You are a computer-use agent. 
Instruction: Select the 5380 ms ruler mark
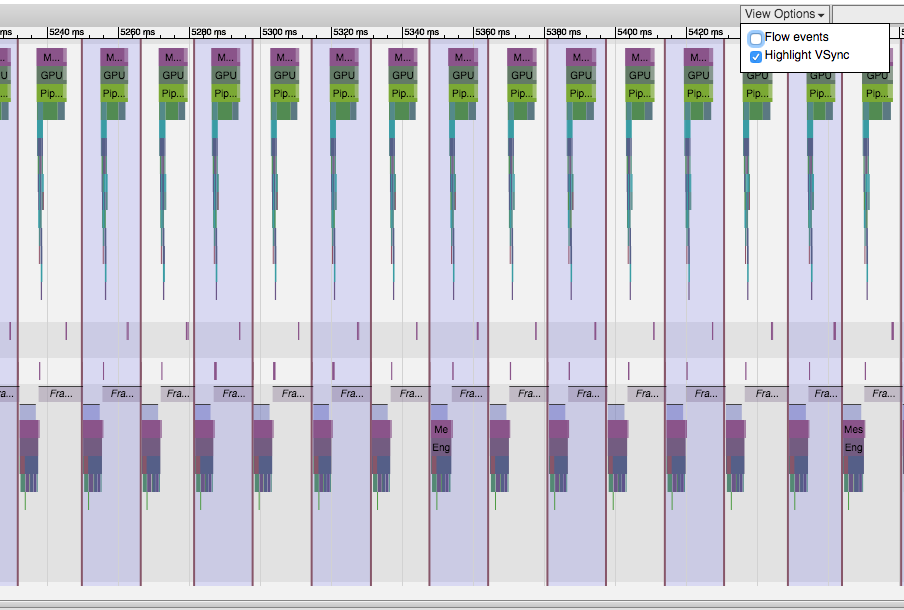point(563,32)
